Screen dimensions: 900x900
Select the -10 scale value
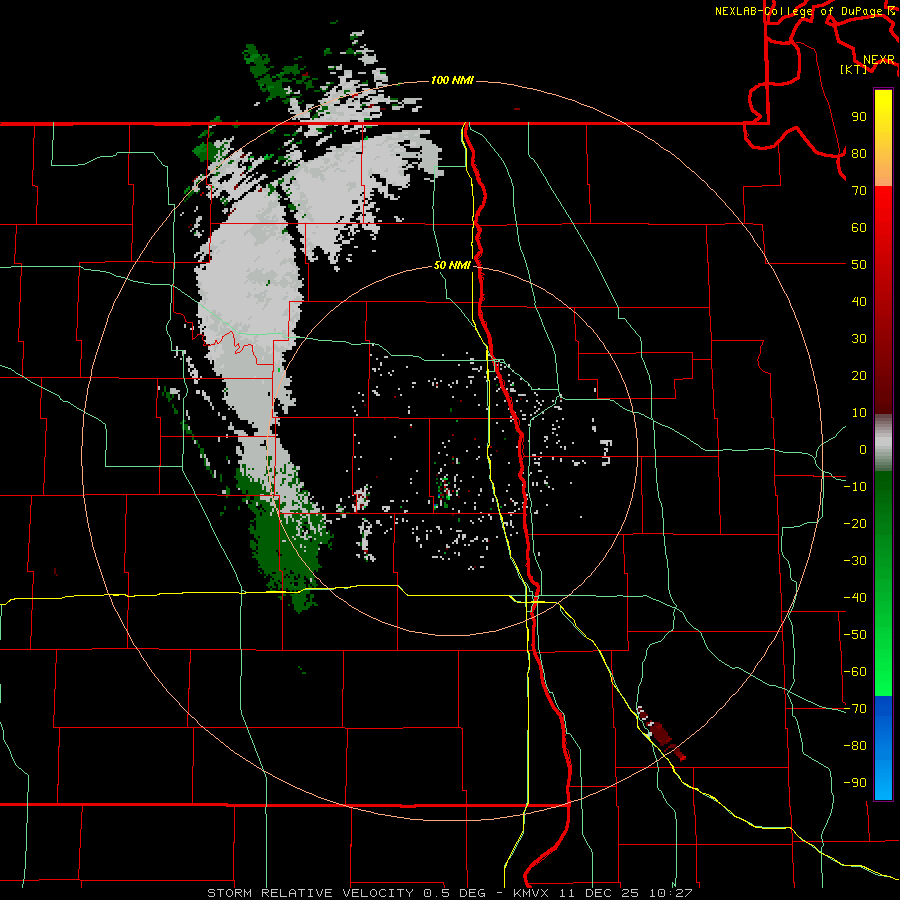tap(855, 487)
